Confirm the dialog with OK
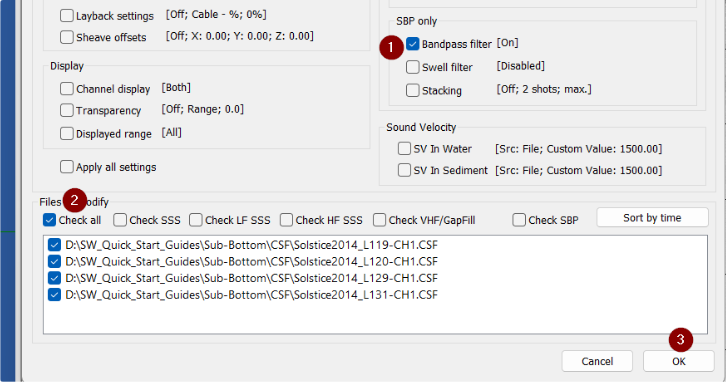 pos(679,361)
